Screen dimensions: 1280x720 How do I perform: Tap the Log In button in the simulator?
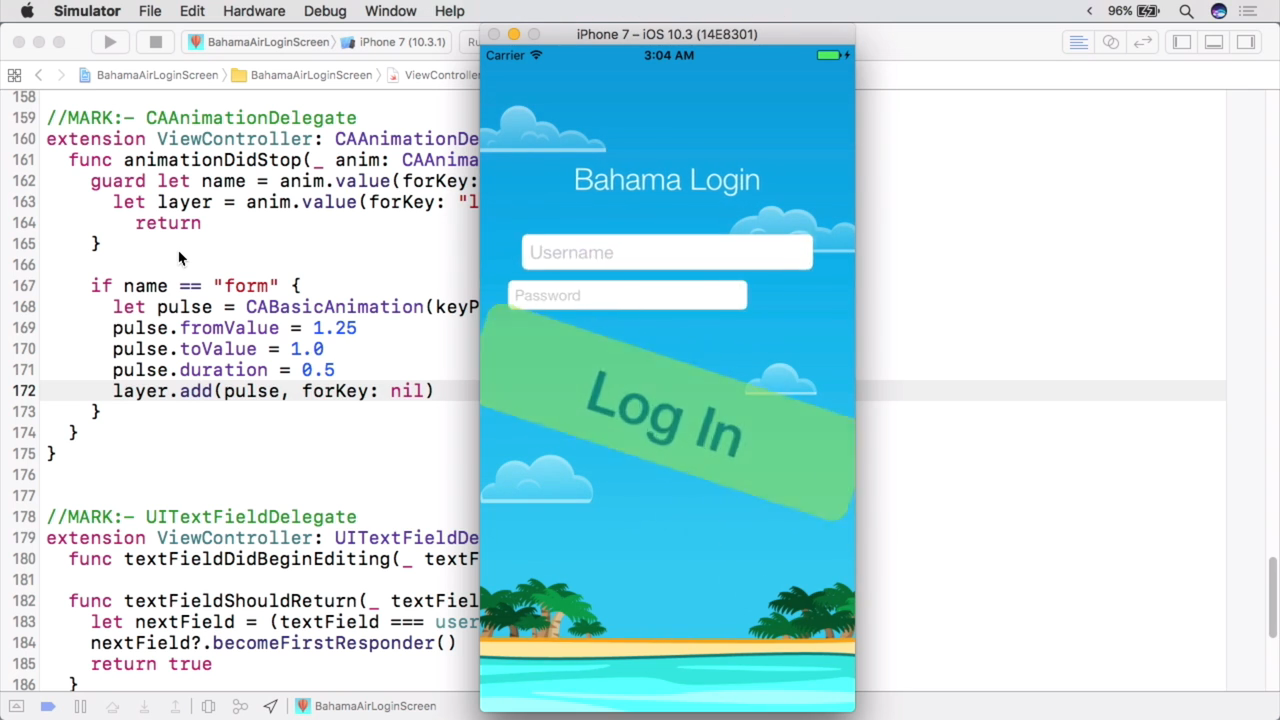(665, 410)
